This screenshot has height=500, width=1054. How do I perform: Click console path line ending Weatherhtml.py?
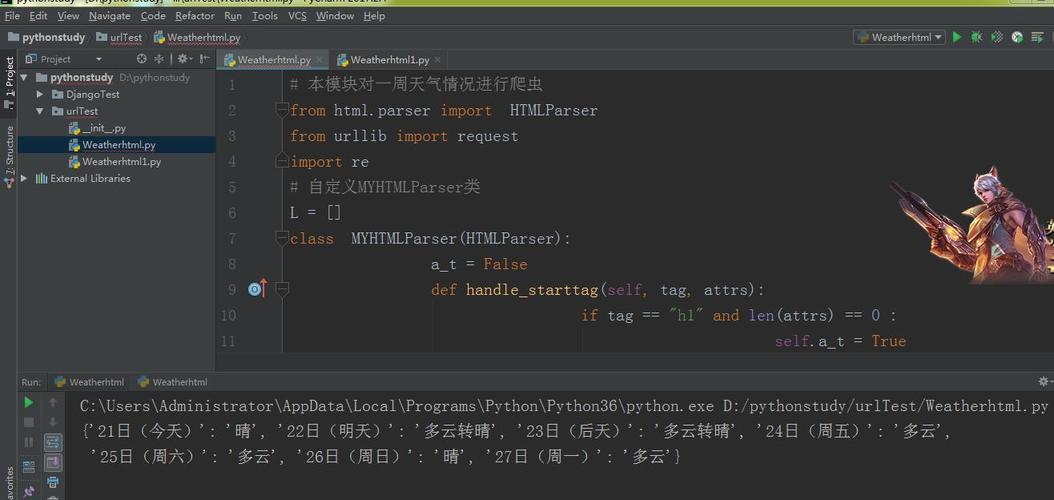pyautogui.click(x=564, y=406)
